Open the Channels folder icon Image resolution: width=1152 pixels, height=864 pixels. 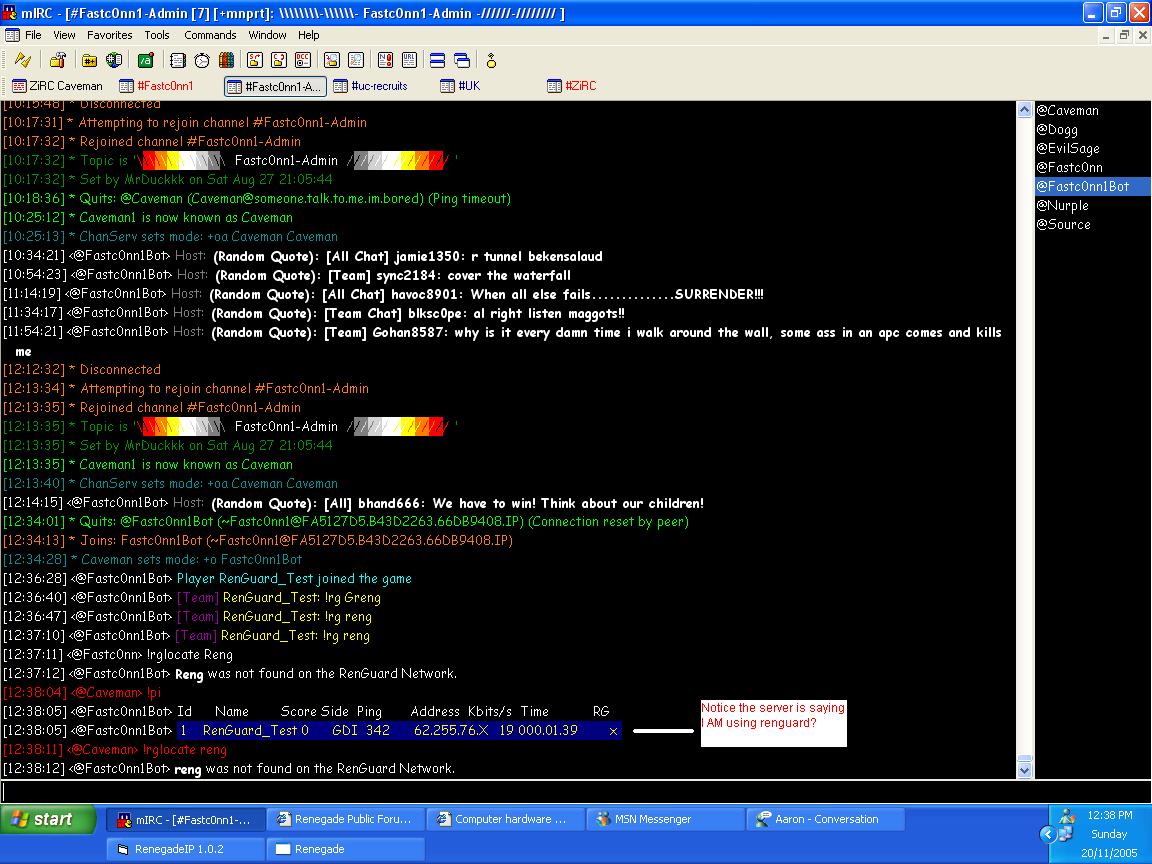pos(90,60)
